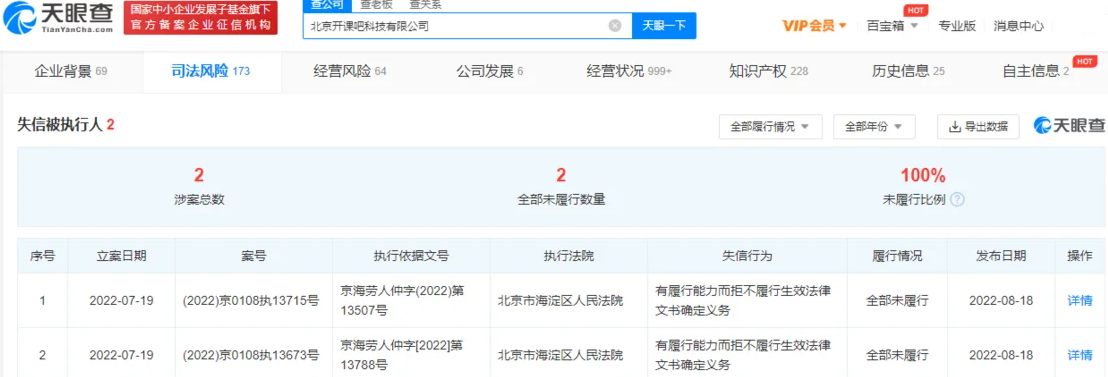Switch to the 经营风险 tab
The width and height of the screenshot is (1108, 377).
(x=350, y=71)
